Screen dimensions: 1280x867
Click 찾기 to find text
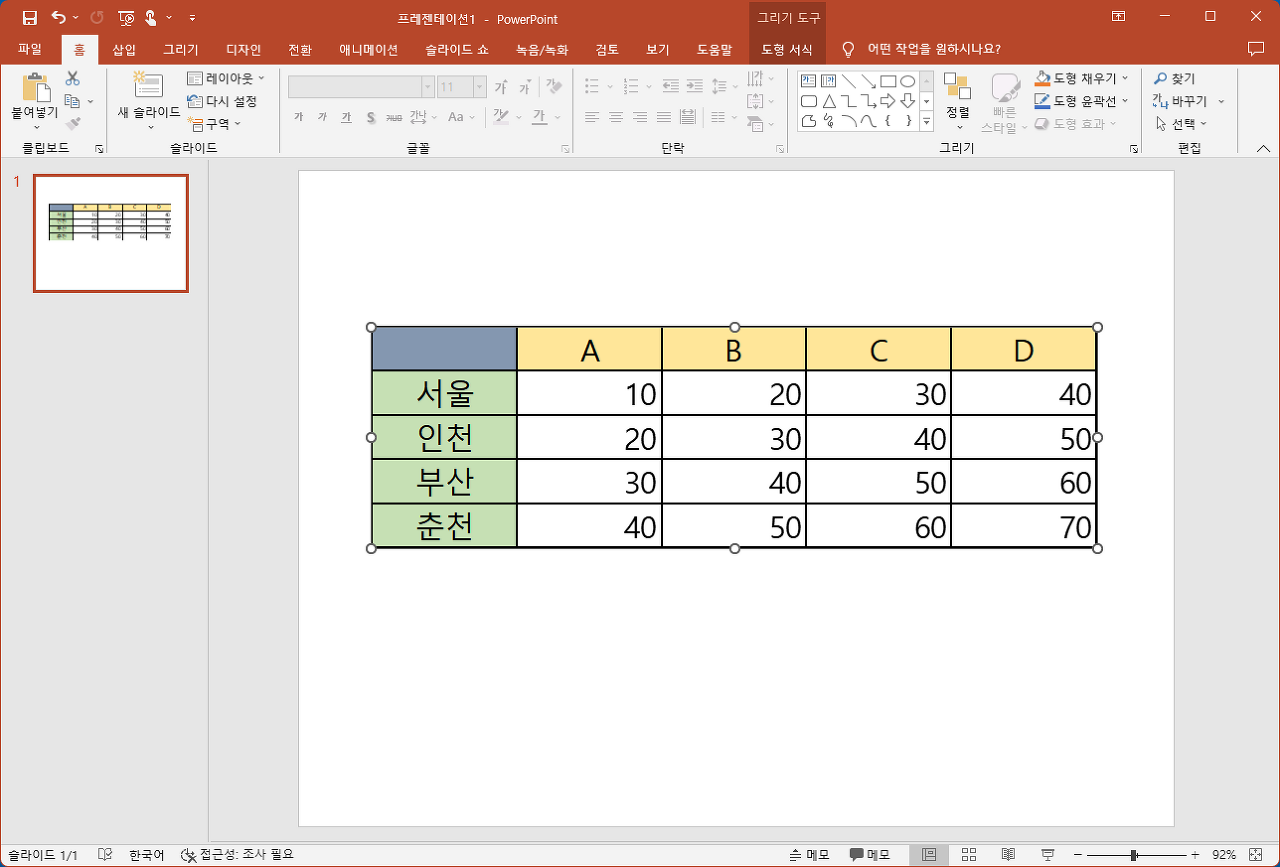pos(1175,78)
